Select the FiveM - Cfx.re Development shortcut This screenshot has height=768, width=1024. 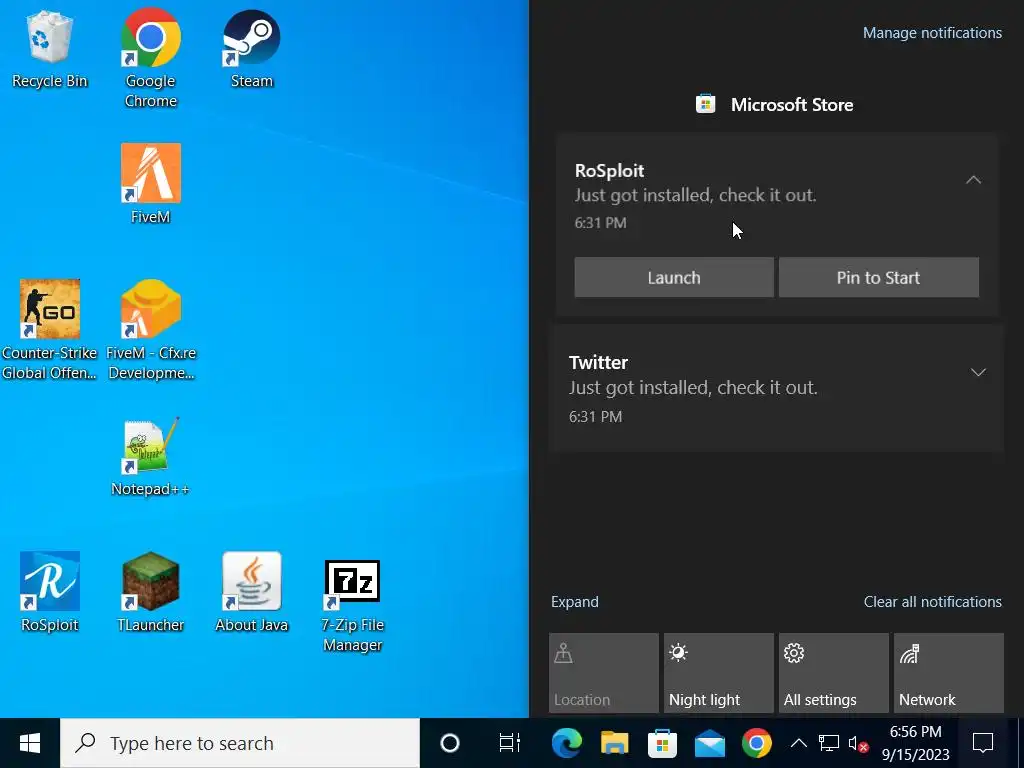click(151, 330)
